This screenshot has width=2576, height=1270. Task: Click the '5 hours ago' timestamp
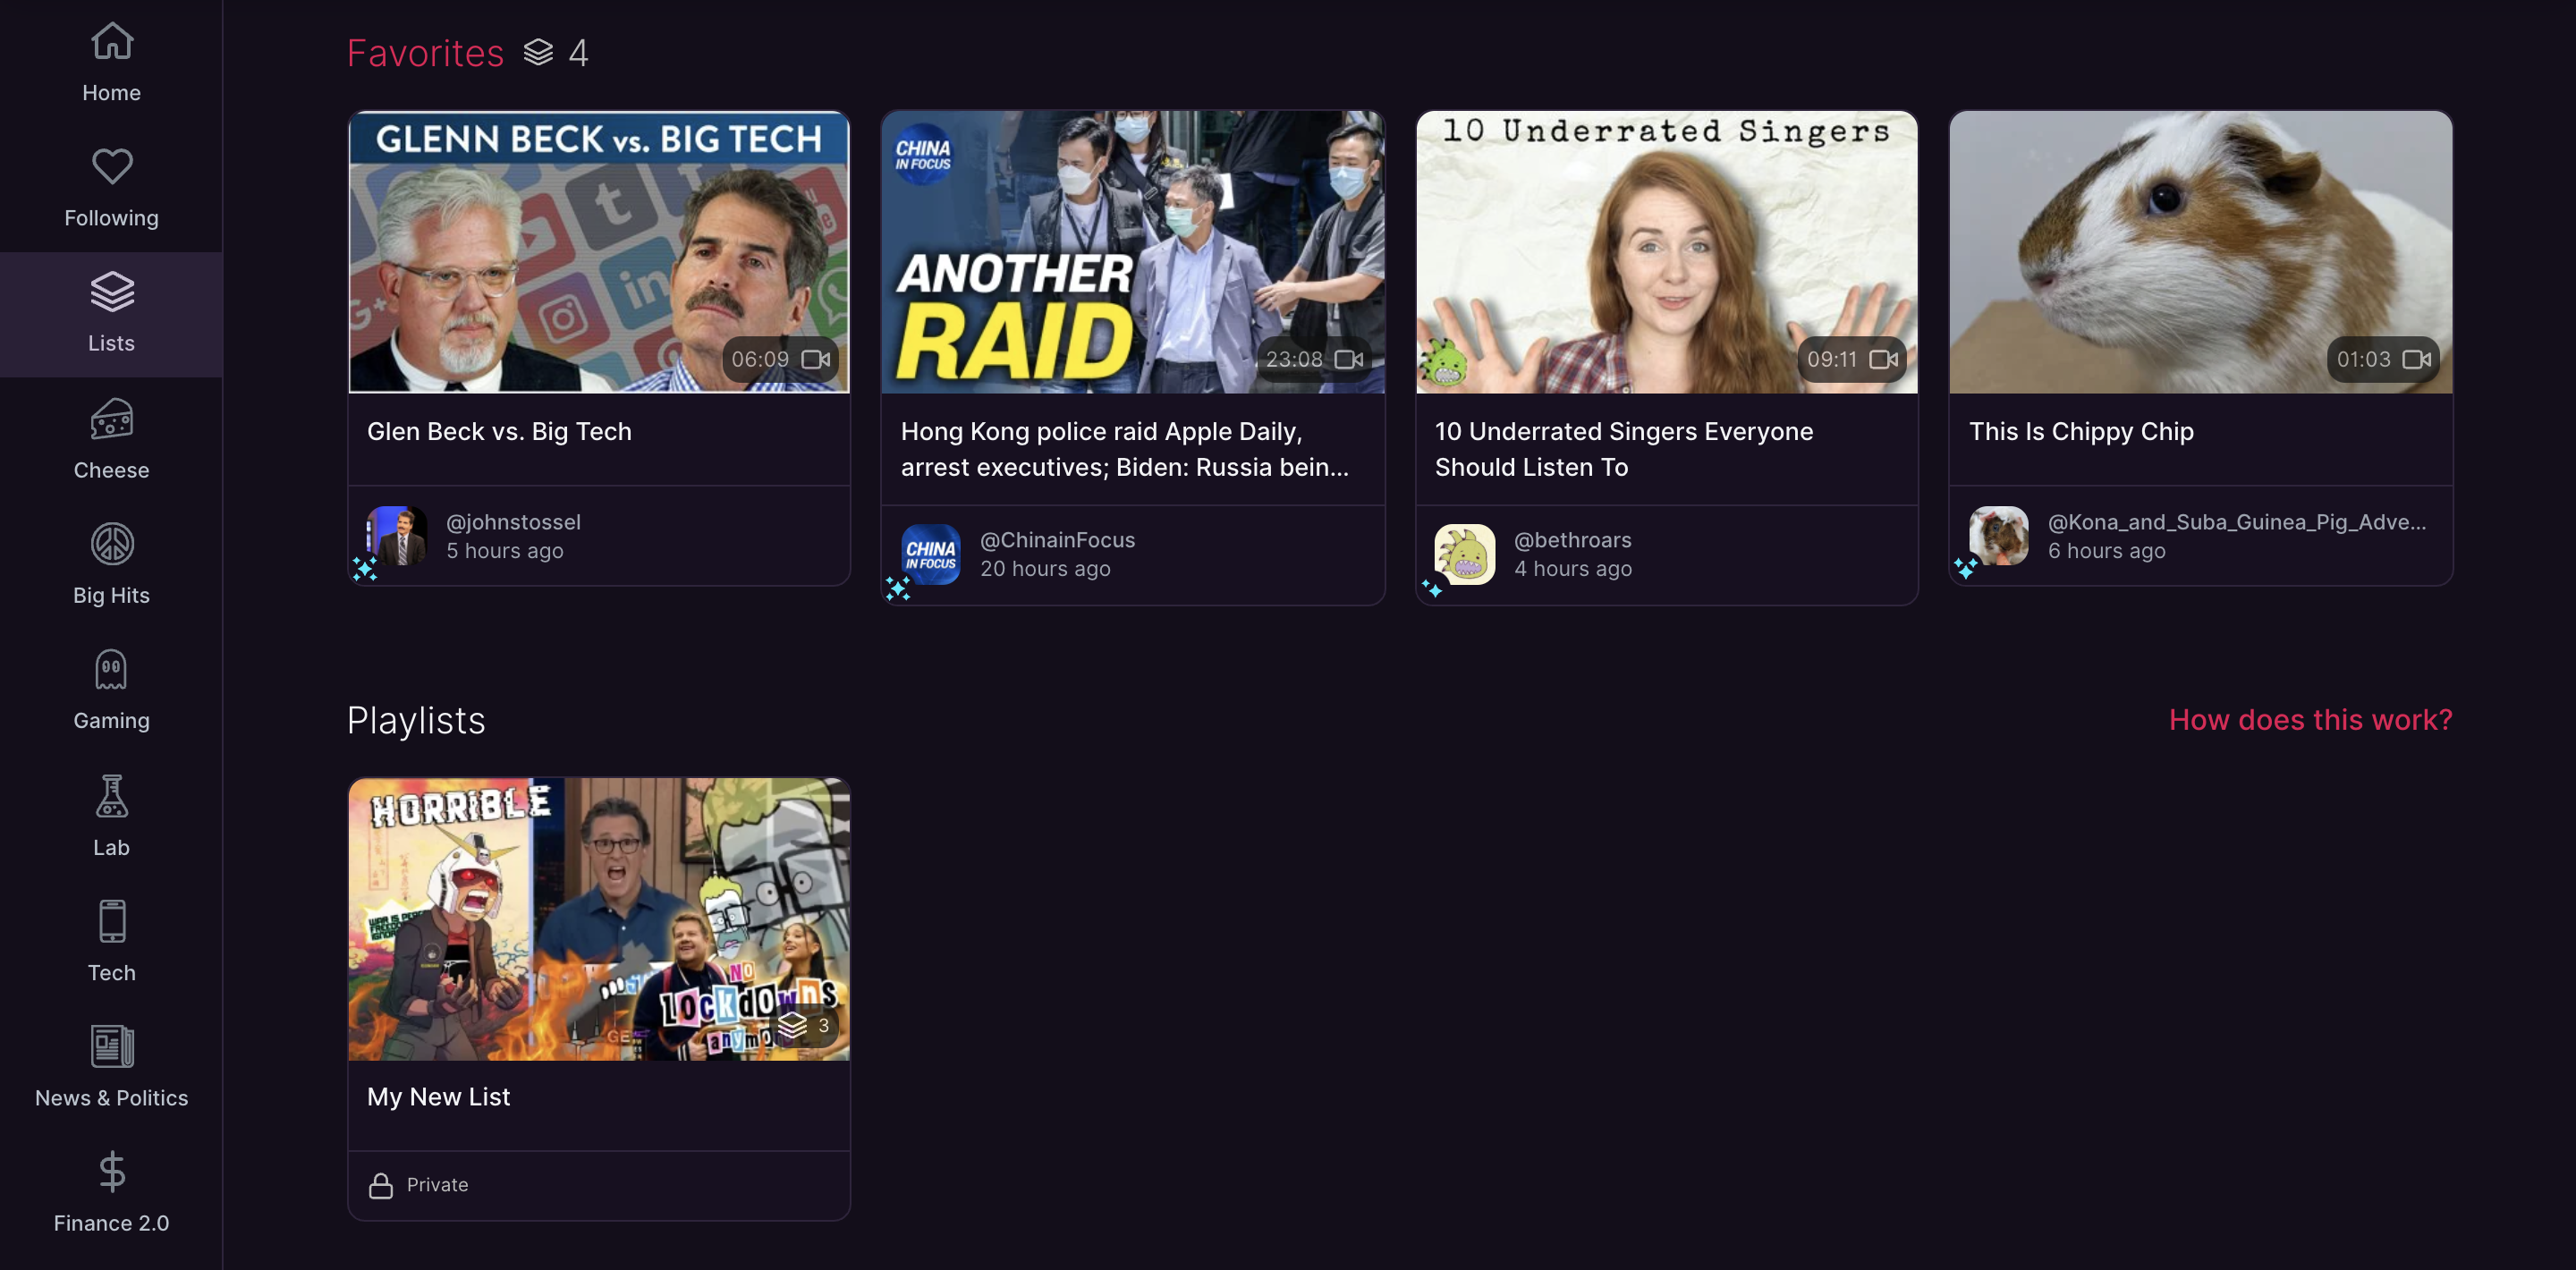[x=505, y=551]
